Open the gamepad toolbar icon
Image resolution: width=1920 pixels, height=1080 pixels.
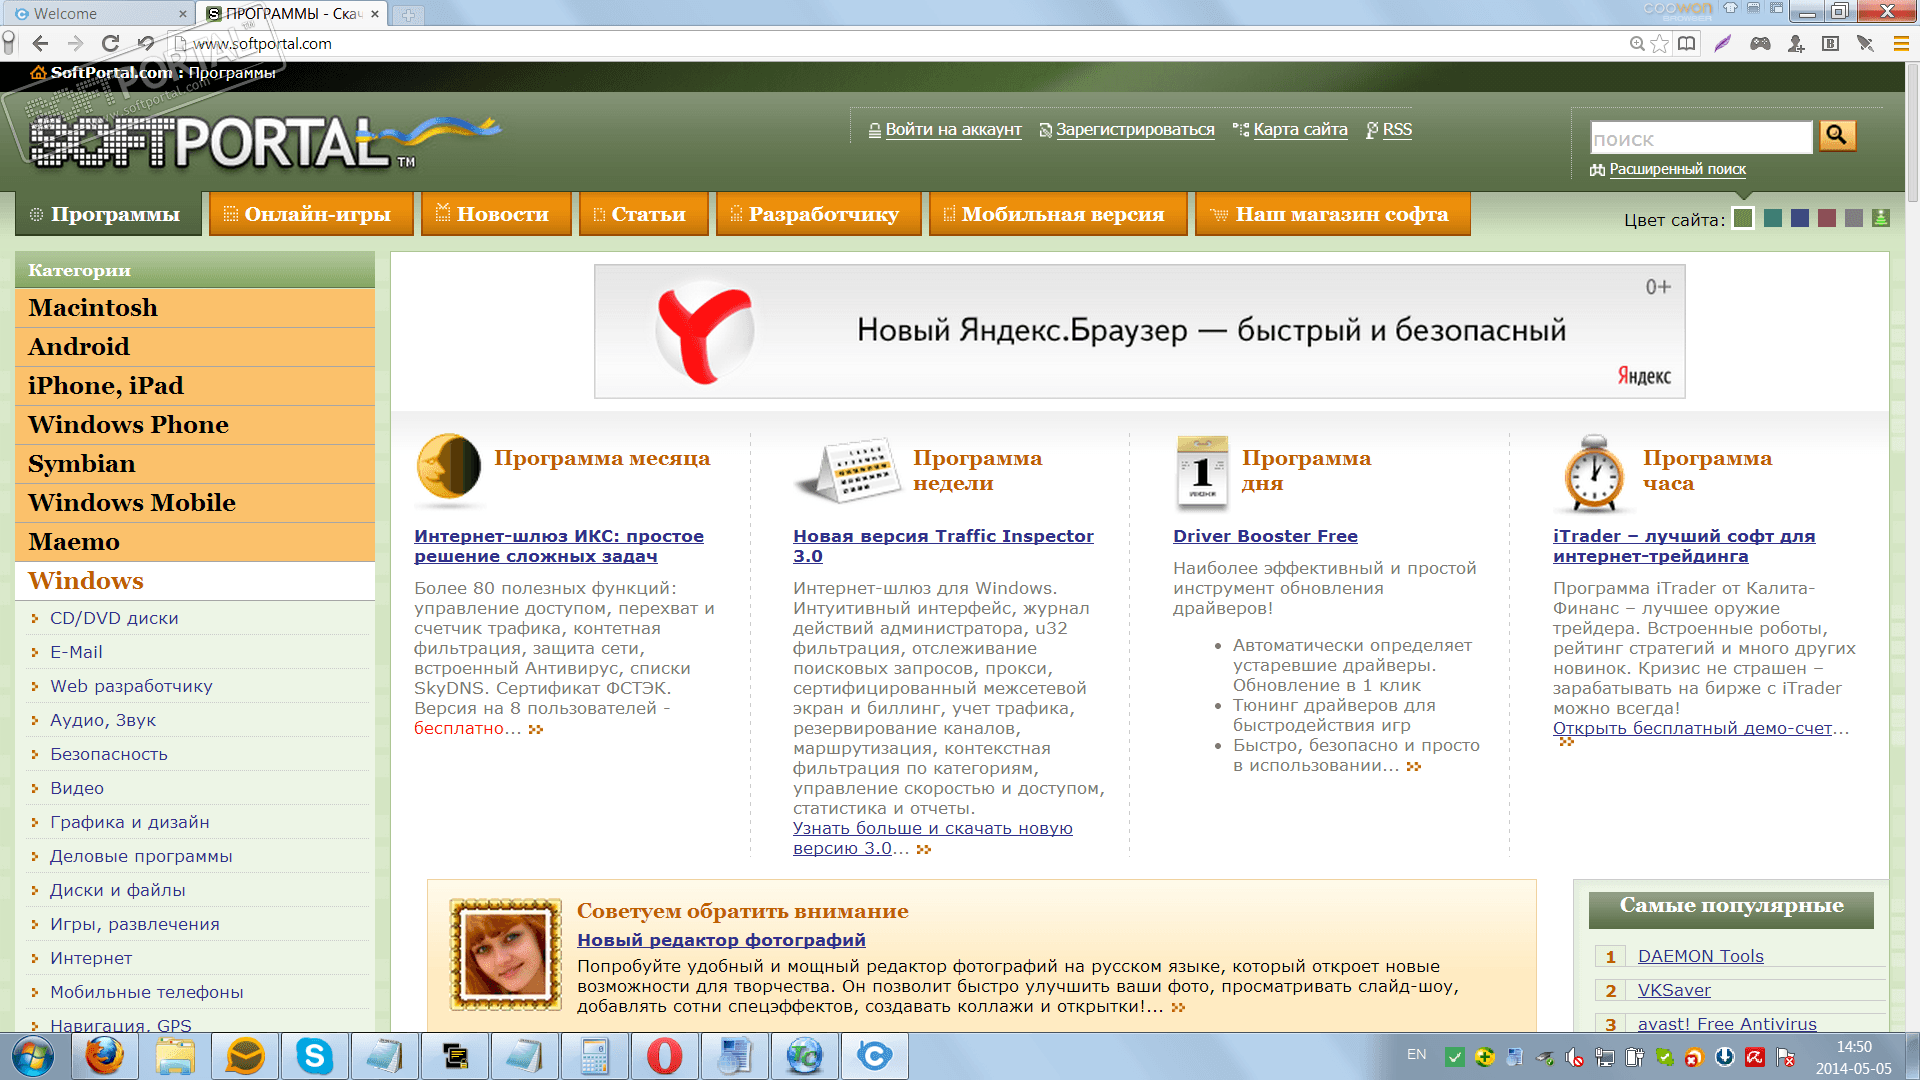(1760, 44)
